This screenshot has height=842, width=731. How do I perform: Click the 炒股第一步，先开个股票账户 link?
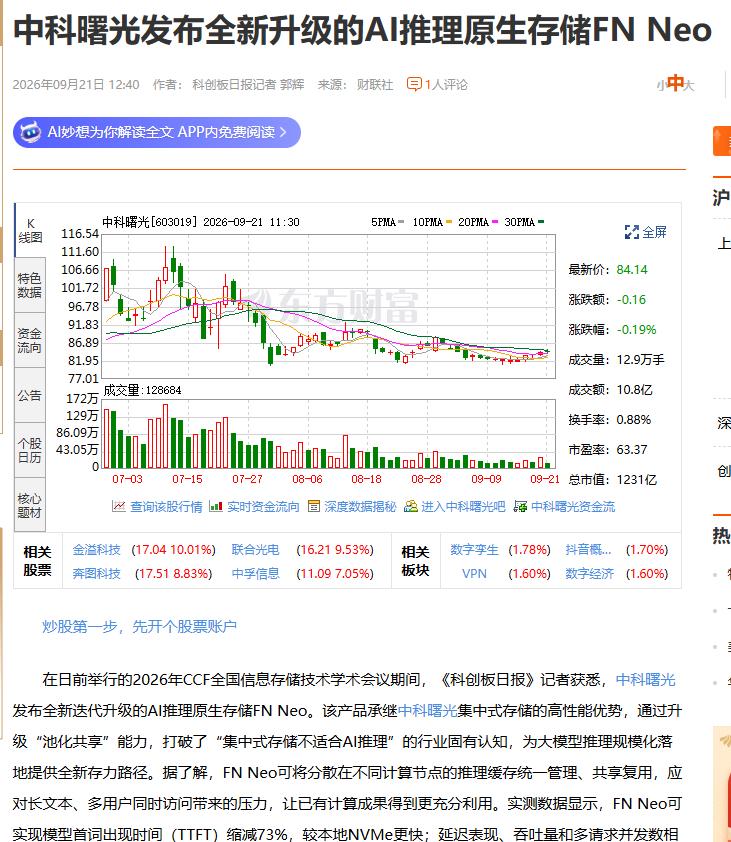click(x=140, y=626)
